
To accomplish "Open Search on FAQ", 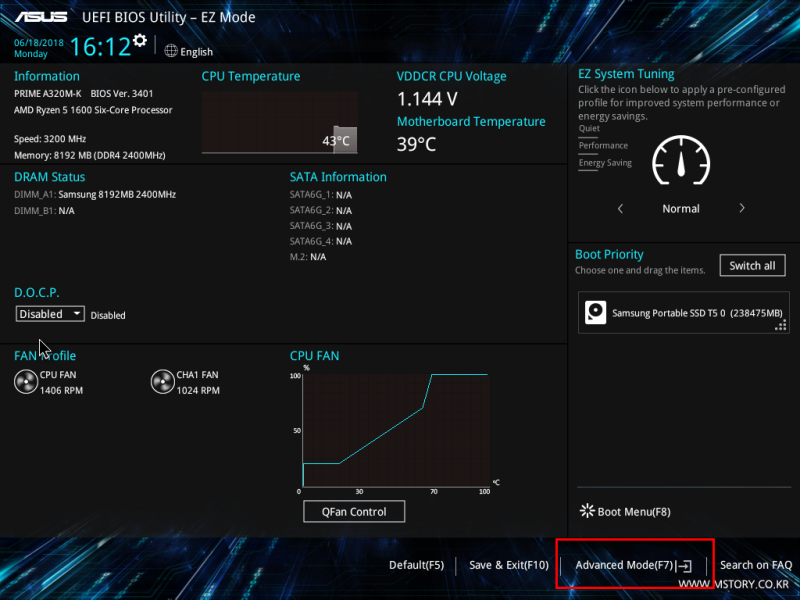I will pos(756,565).
